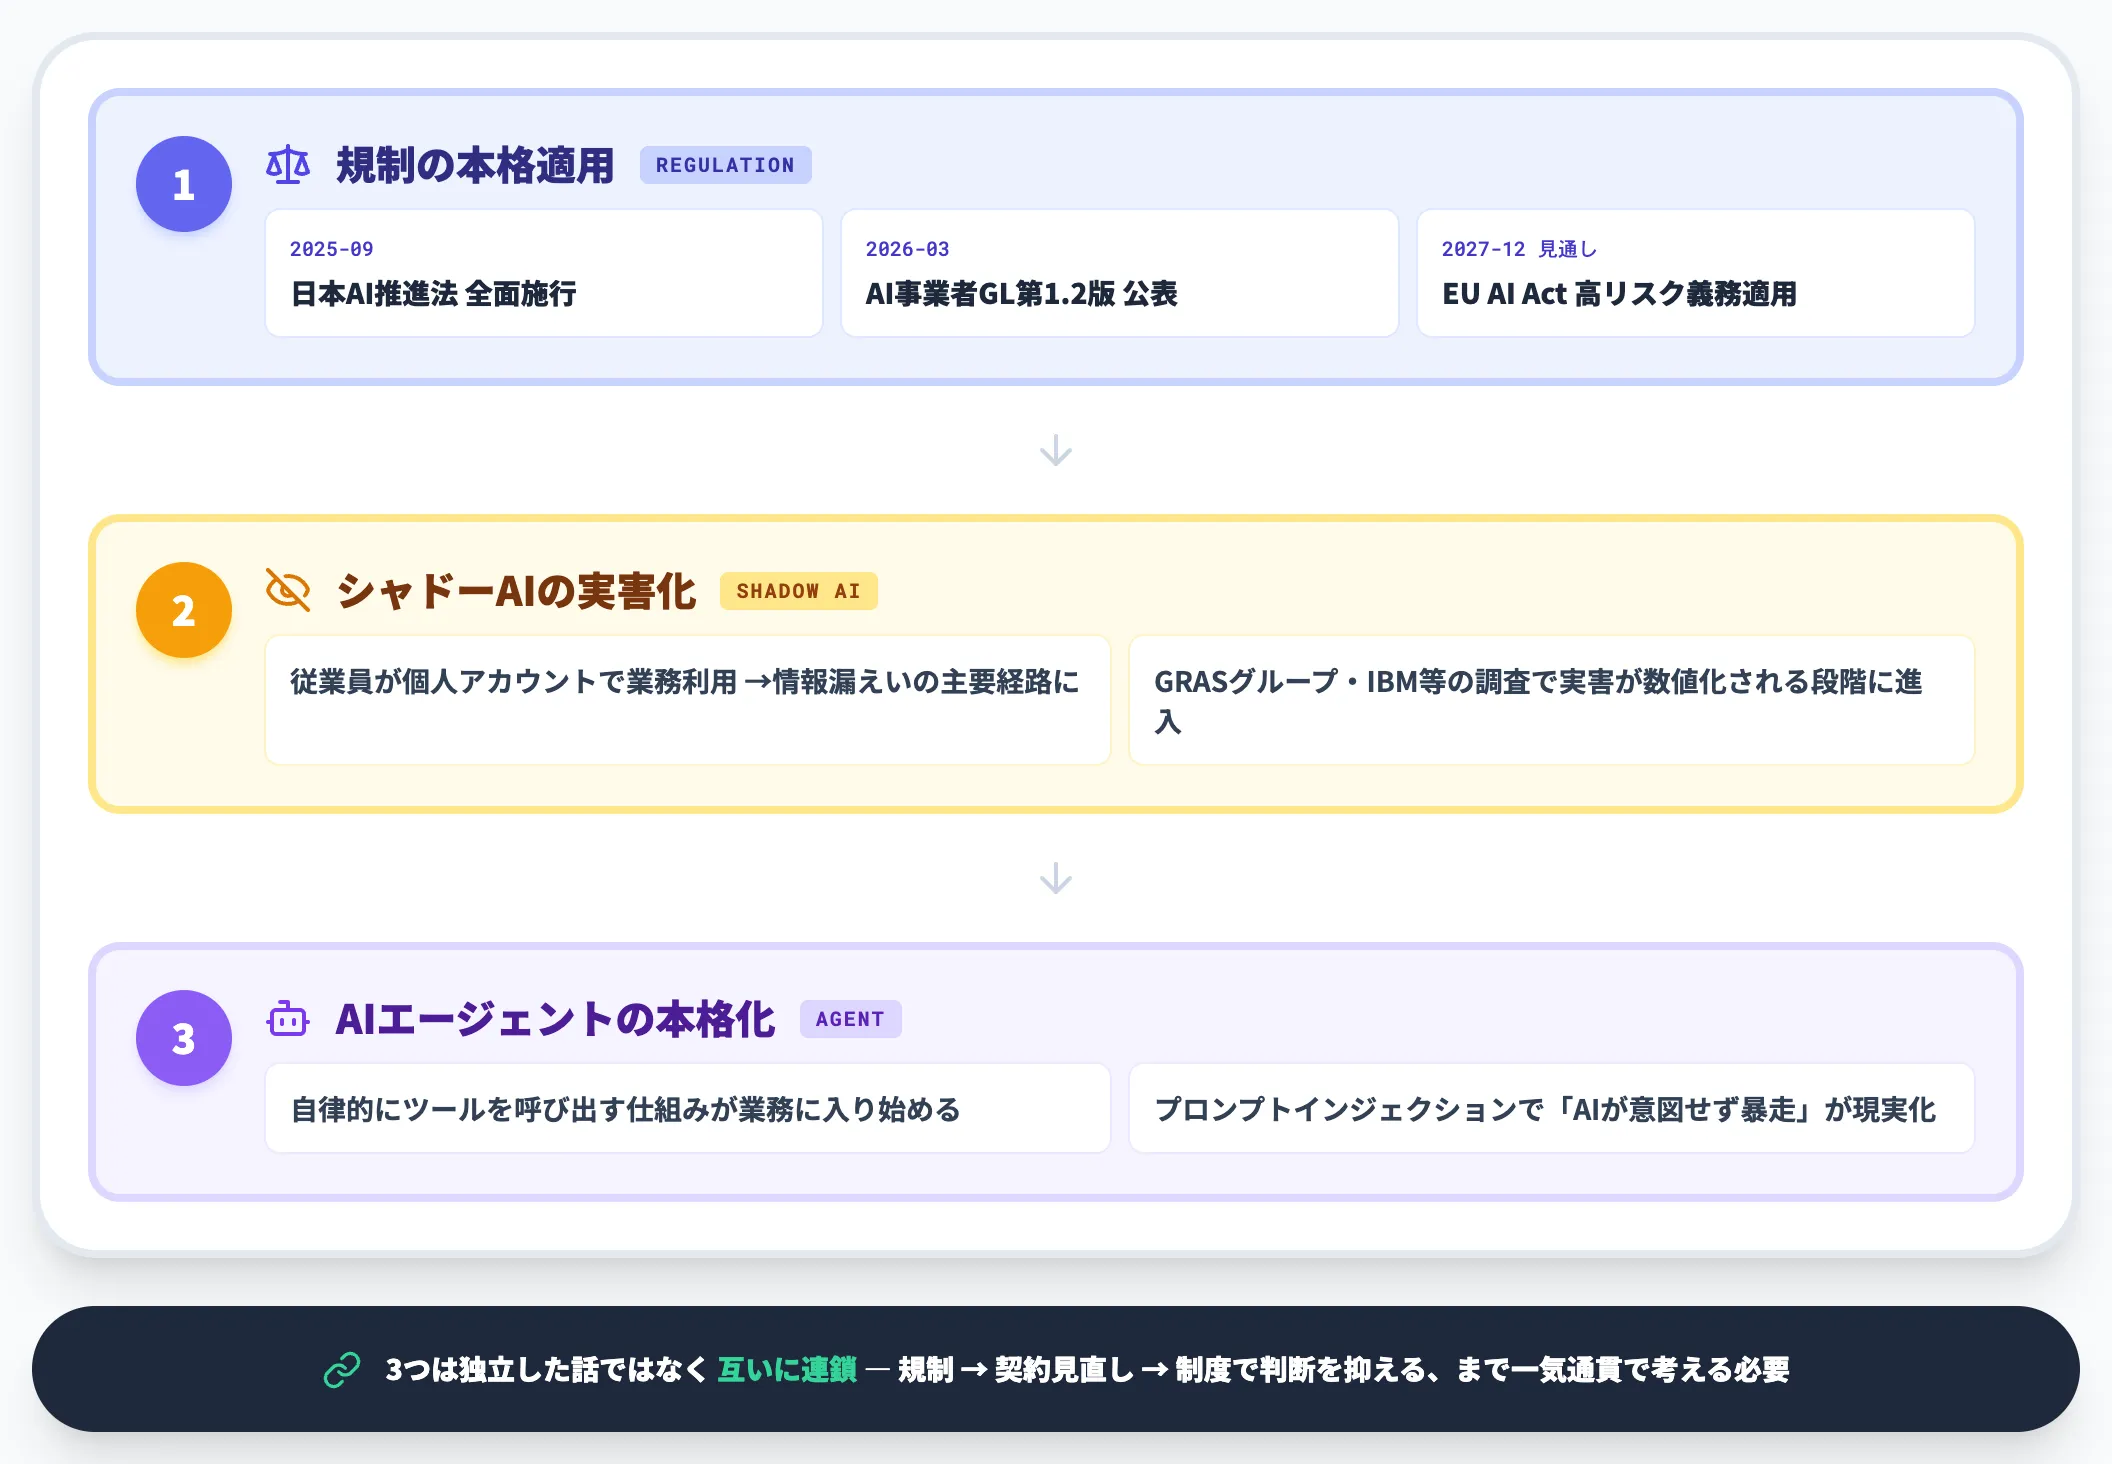2112x1464 pixels.
Task: Click the SHADOW AI badge
Action: click(x=799, y=591)
